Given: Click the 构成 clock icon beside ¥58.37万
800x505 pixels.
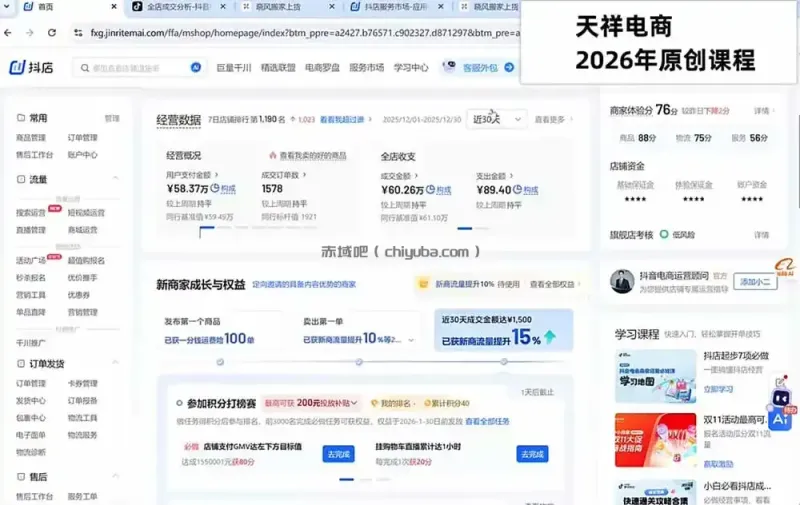Looking at the screenshot, I should (215, 188).
